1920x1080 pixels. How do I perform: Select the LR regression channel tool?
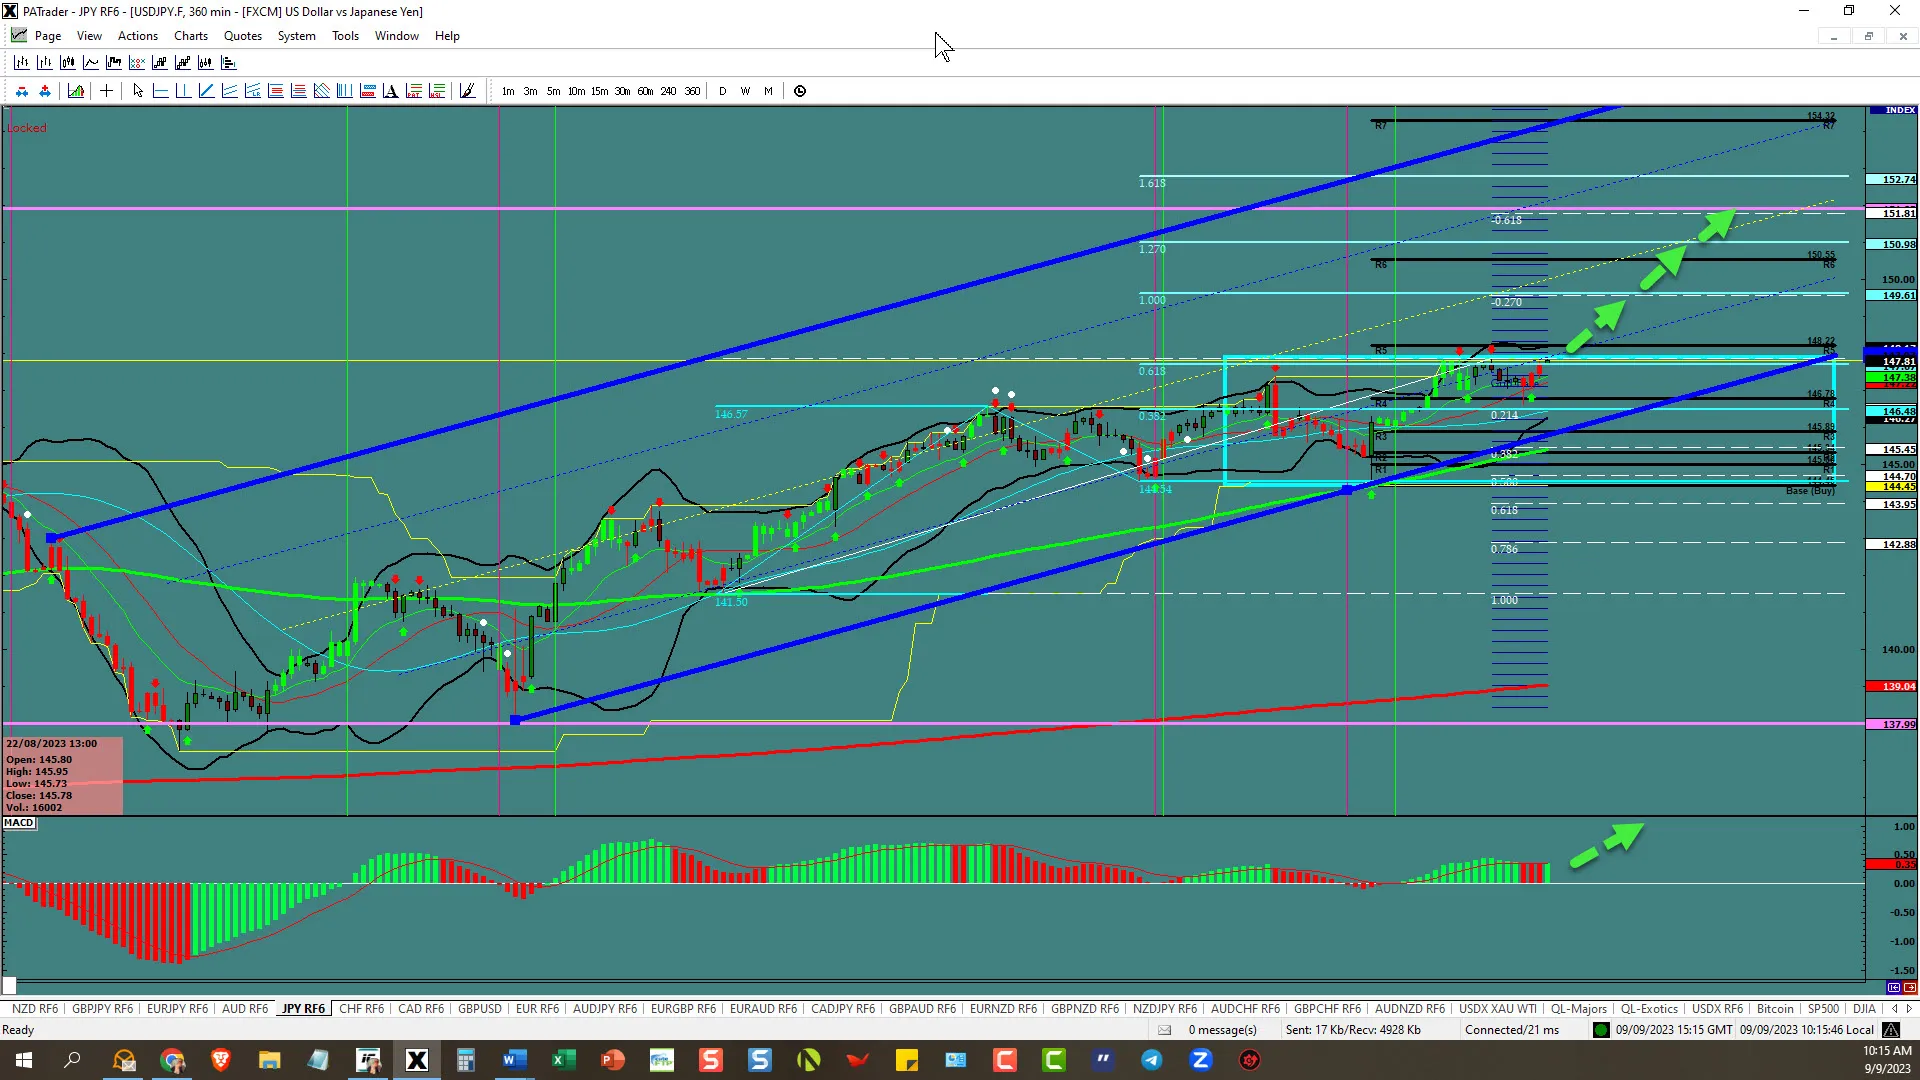coord(252,91)
